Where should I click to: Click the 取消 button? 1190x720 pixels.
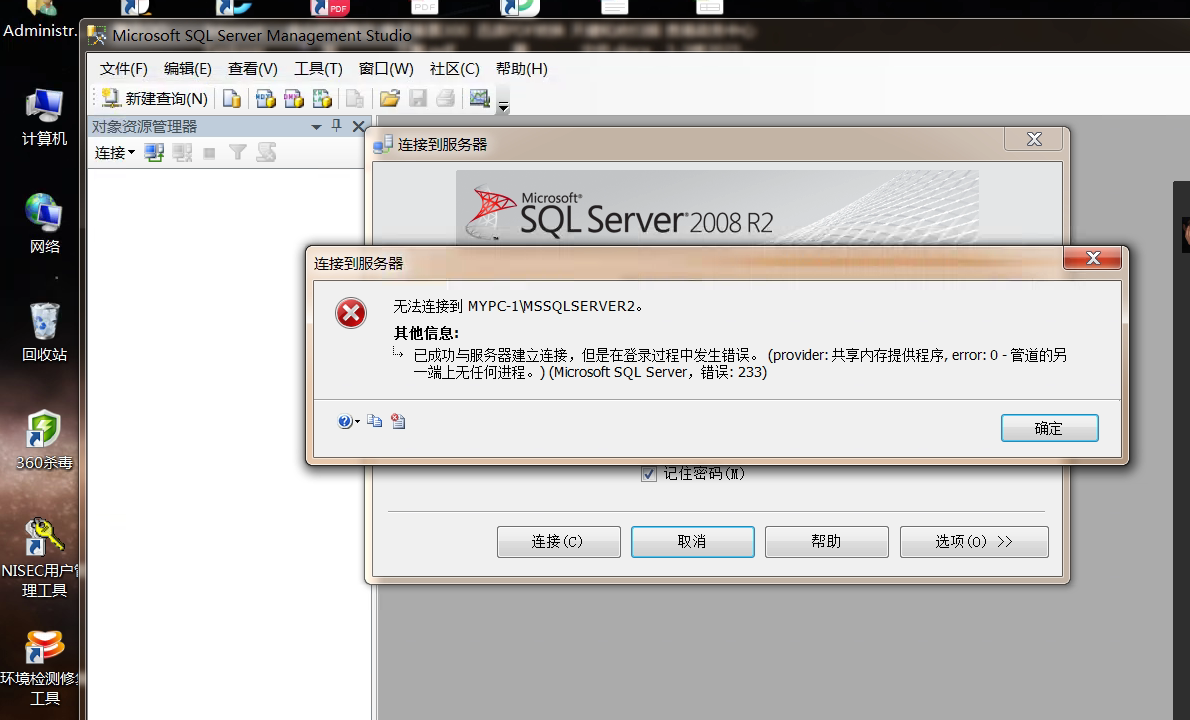(693, 542)
